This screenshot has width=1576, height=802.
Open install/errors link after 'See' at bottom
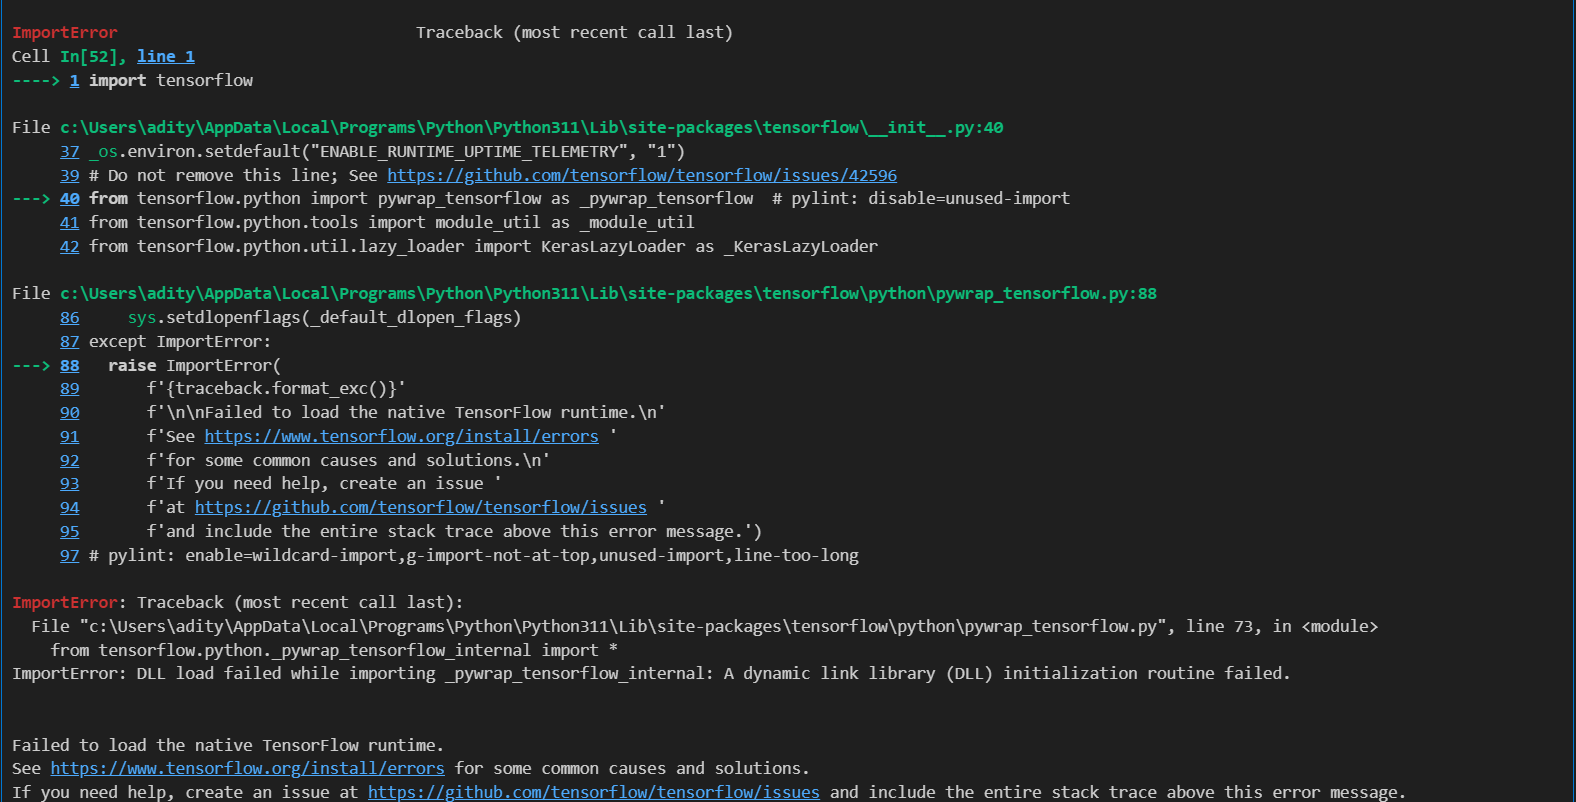[x=247, y=768]
